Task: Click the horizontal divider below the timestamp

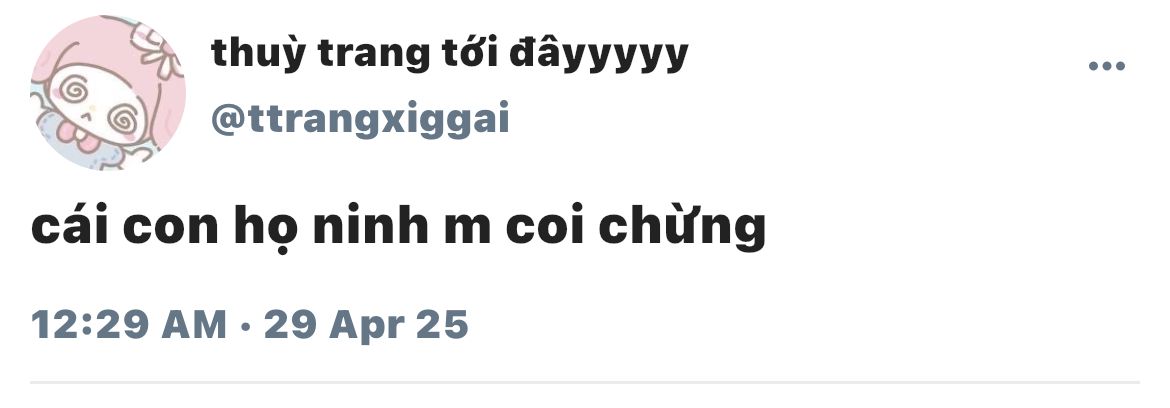Action: click(x=585, y=383)
